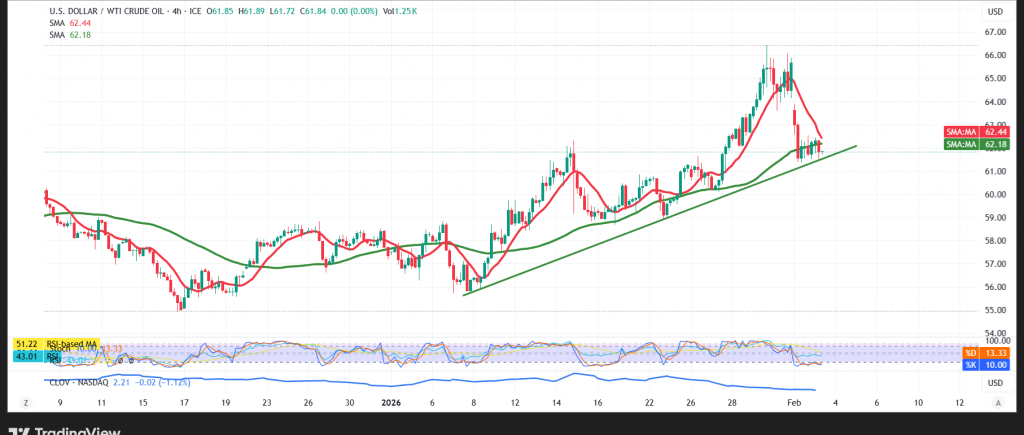Click the CLOV · NASDAQ indicator legend
This screenshot has width=1024, height=435.
(x=82, y=381)
